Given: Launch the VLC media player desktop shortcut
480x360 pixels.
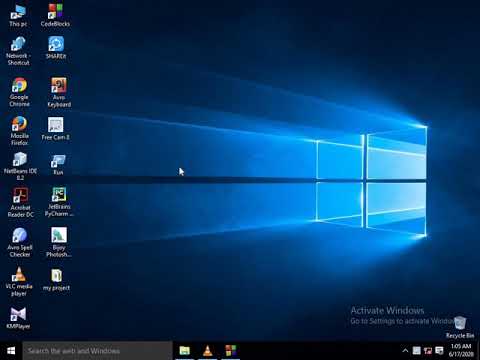Looking at the screenshot, I should point(19,282).
